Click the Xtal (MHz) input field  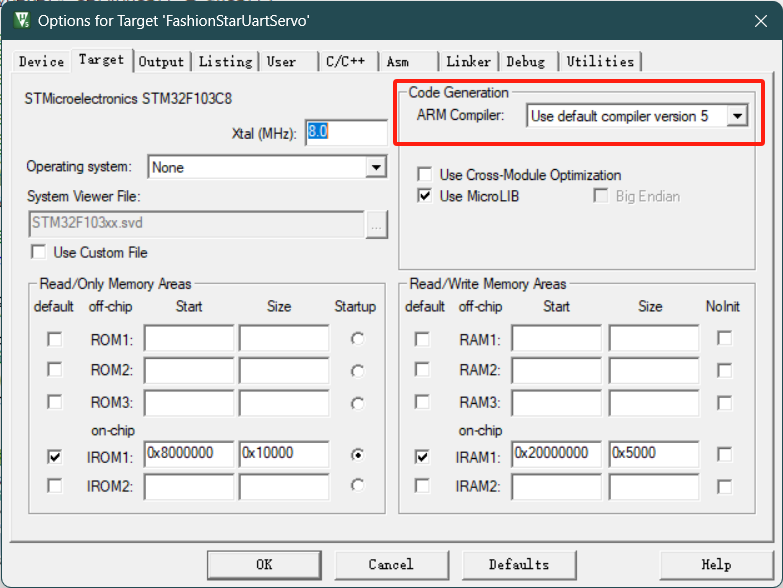[x=345, y=133]
